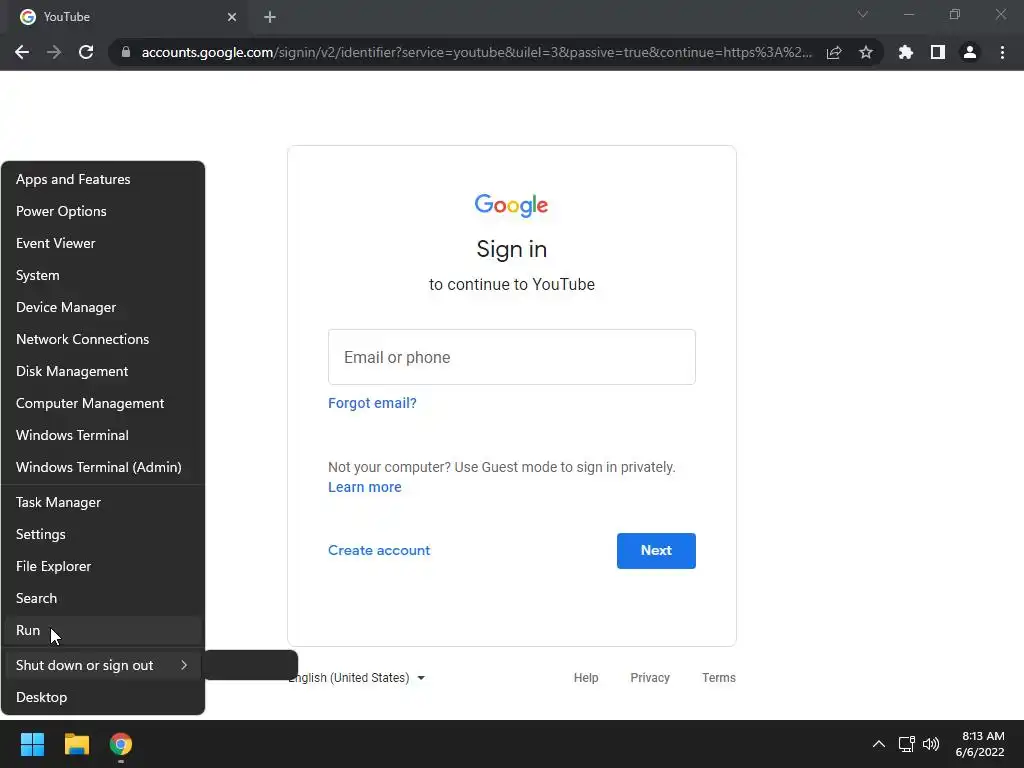Click the padlock site info icon

point(126,52)
